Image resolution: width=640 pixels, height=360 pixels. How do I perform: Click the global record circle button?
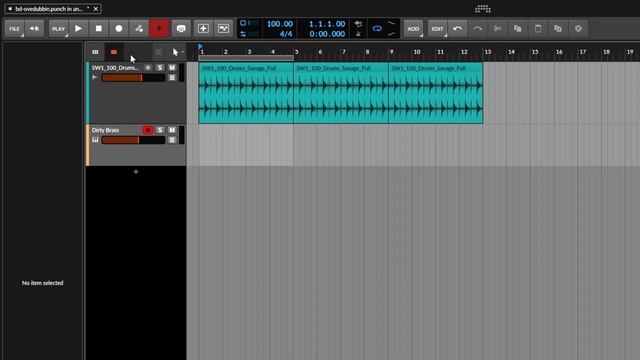tap(119, 29)
